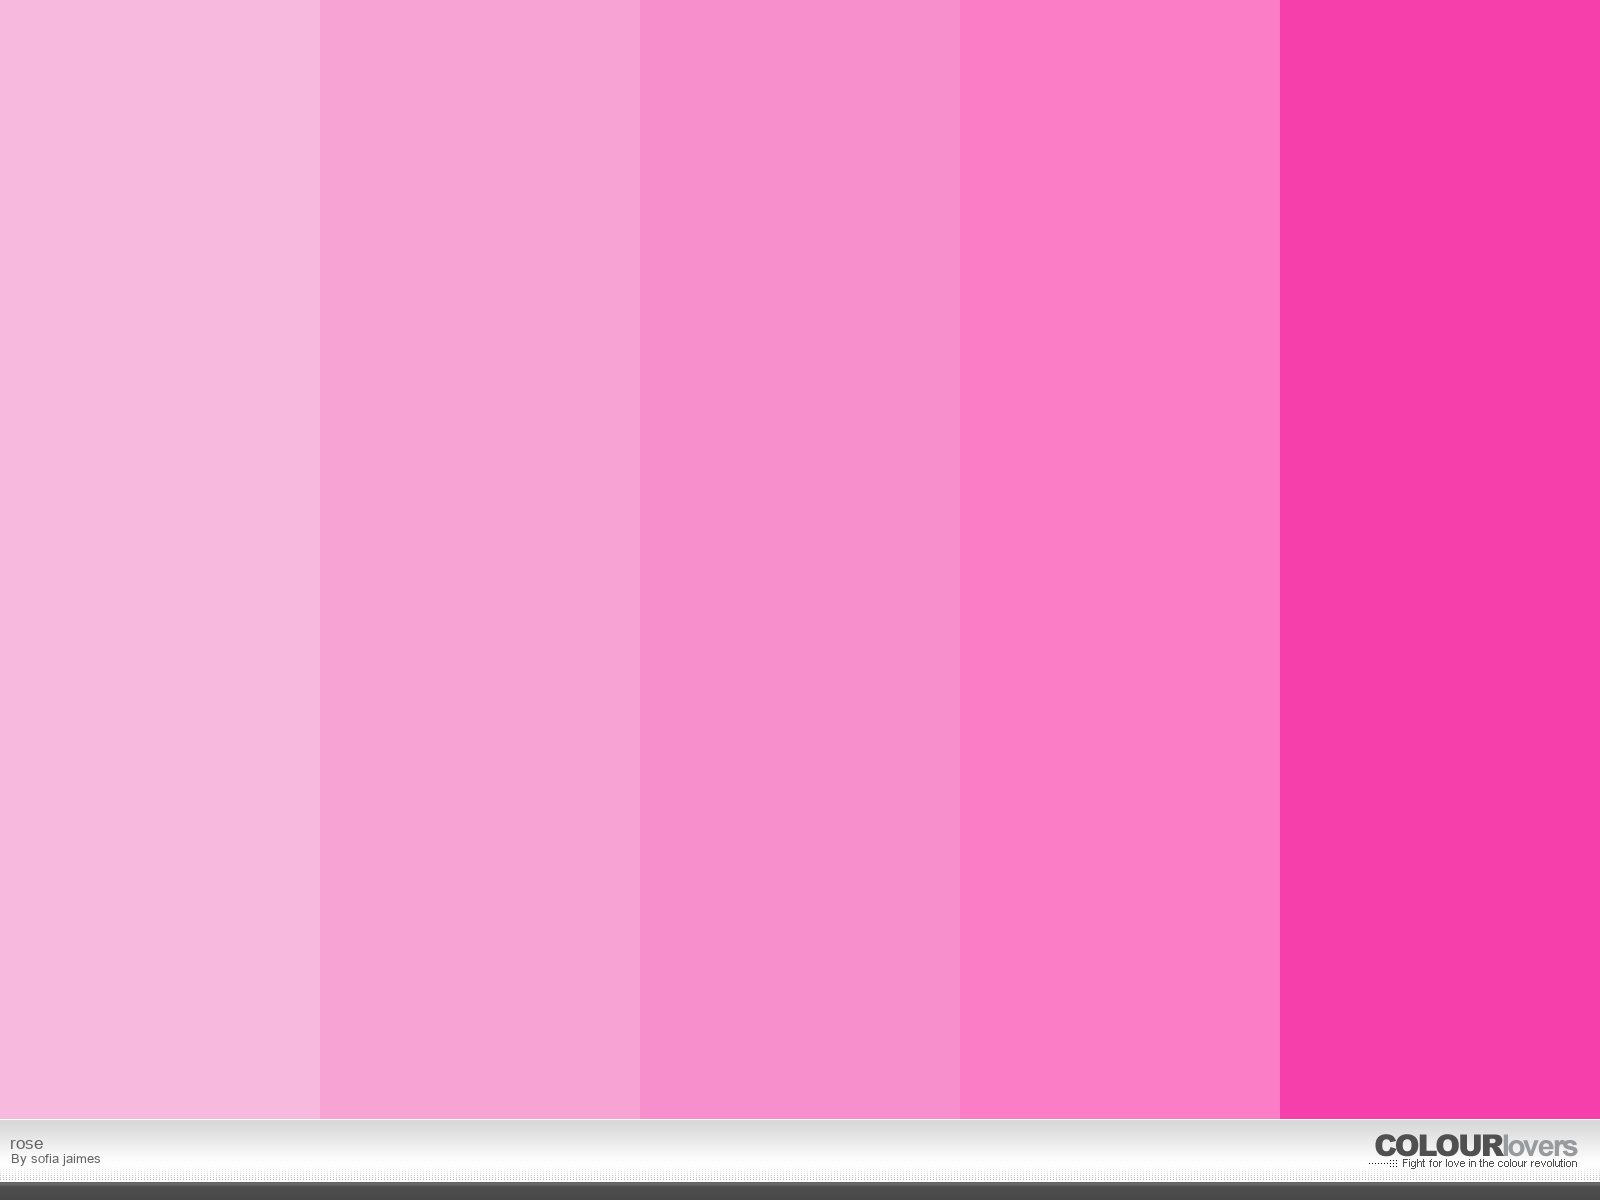The width and height of the screenshot is (1600, 1200).
Task: Click the COLOURlovers logo
Action: pyautogui.click(x=1476, y=1146)
